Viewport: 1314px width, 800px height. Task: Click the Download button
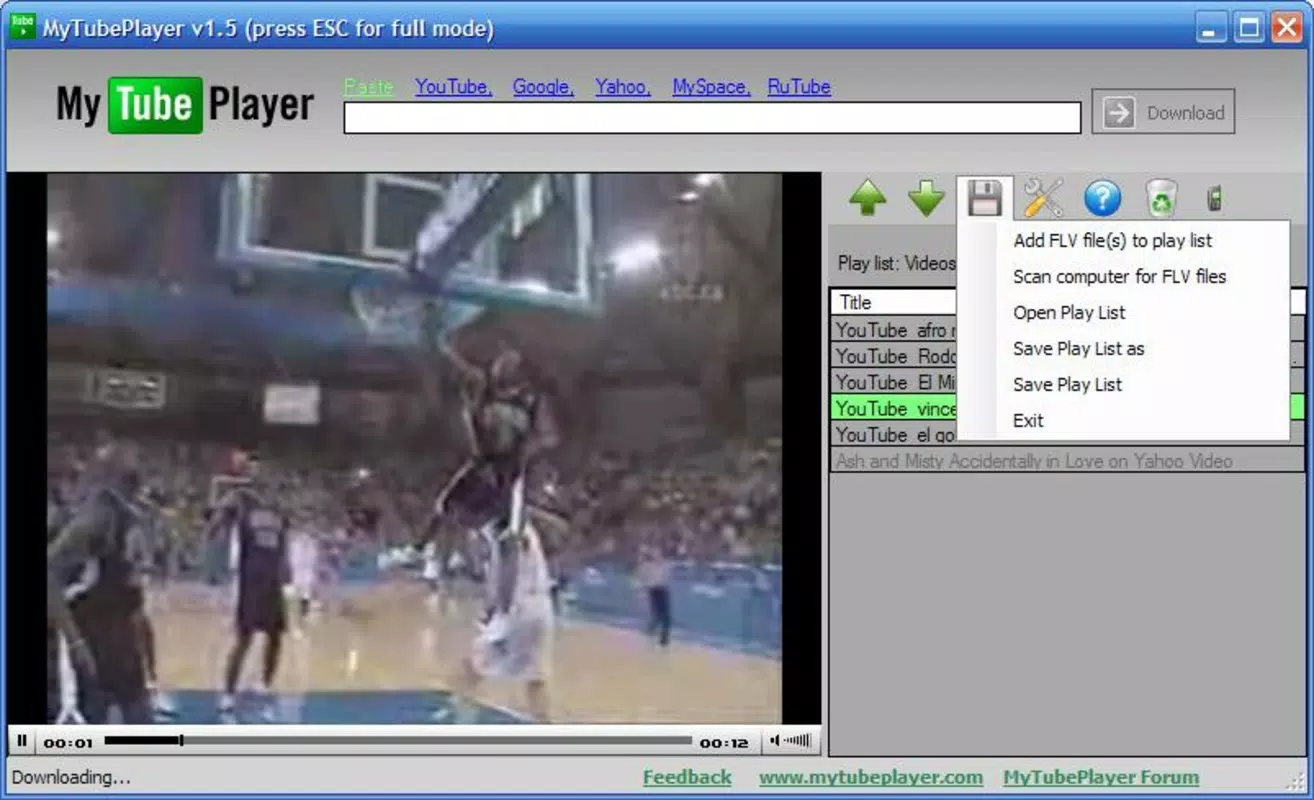[x=1163, y=112]
